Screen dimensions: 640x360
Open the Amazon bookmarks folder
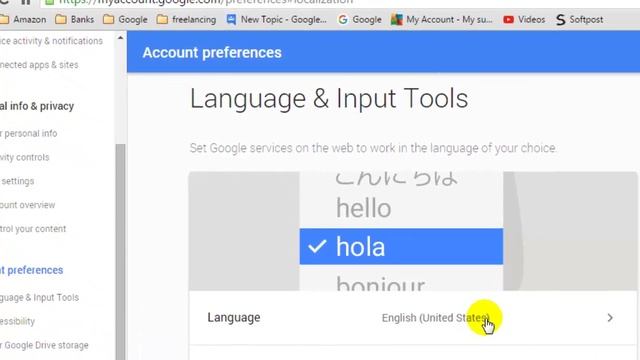point(23,20)
